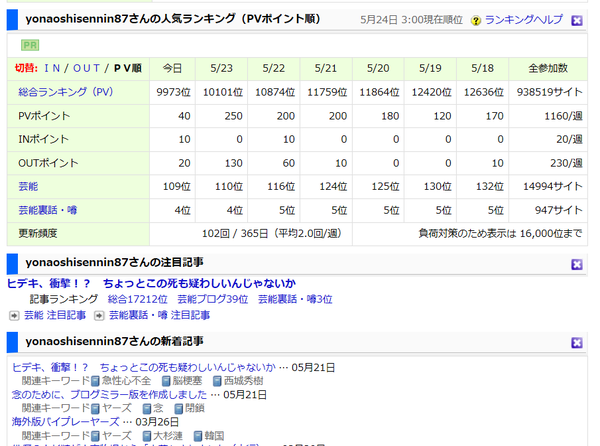Viewport: 600px width, 446px height.
Task: Open keyword 急性心不全
Action: [x=126, y=381]
